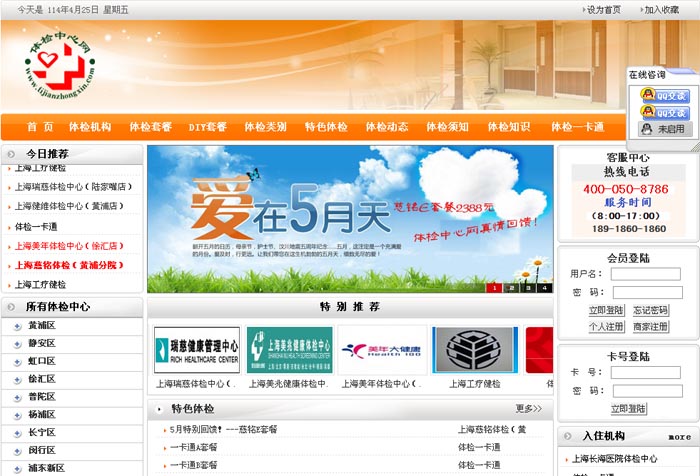Screen dimensions: 700x476
Task: Select banner slide number 4
Action: (545, 288)
